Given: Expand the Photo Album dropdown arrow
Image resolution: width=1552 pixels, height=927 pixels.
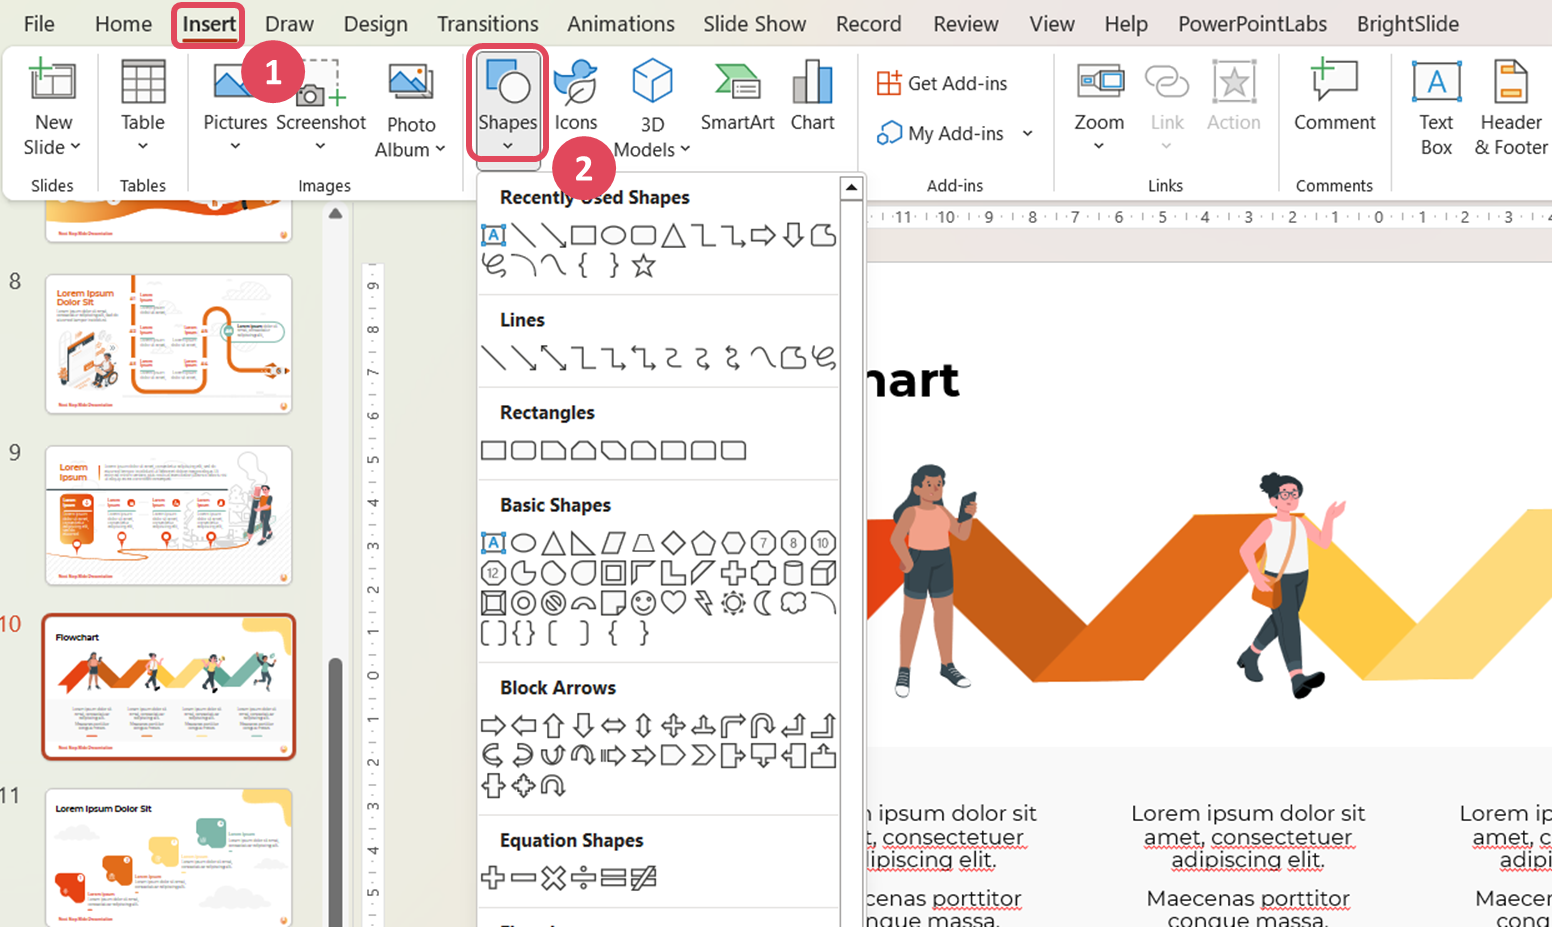Looking at the screenshot, I should pyautogui.click(x=440, y=150).
